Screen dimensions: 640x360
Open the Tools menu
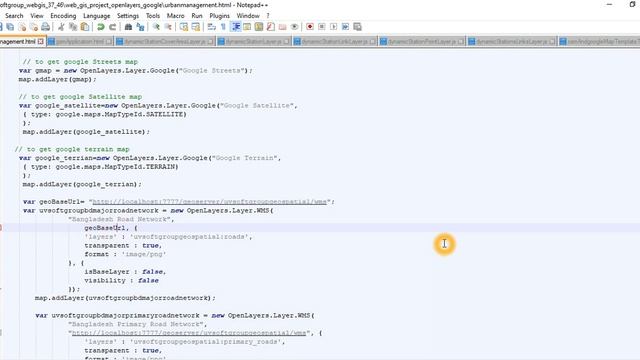(x=153, y=16)
